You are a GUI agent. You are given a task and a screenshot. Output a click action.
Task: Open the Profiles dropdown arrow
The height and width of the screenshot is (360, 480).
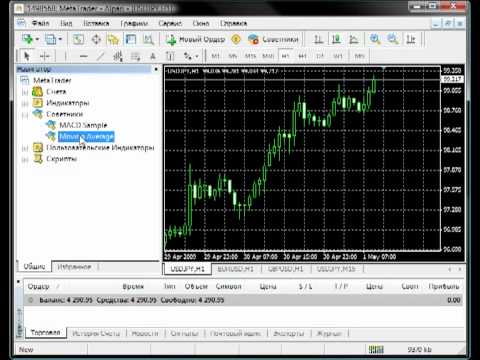(60, 39)
